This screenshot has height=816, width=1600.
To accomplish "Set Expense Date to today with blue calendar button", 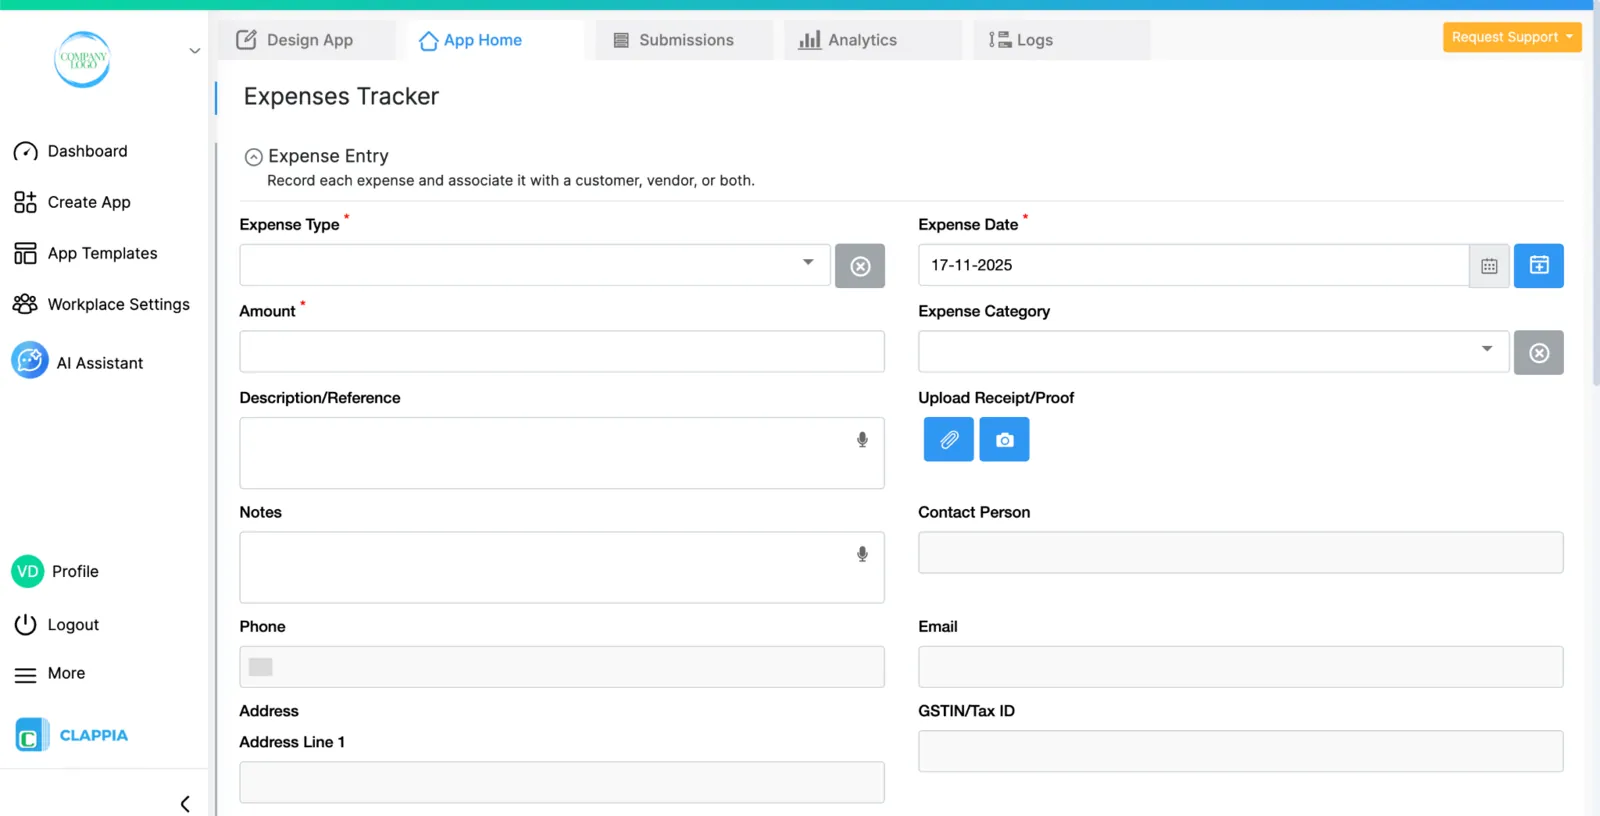I will pos(1539,266).
